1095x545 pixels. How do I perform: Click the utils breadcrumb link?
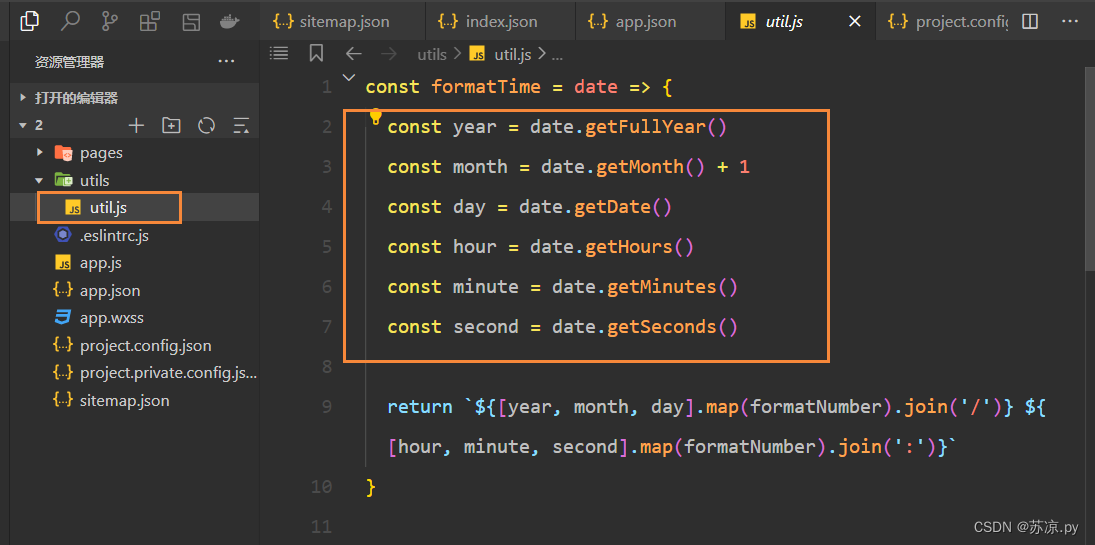(x=432, y=54)
